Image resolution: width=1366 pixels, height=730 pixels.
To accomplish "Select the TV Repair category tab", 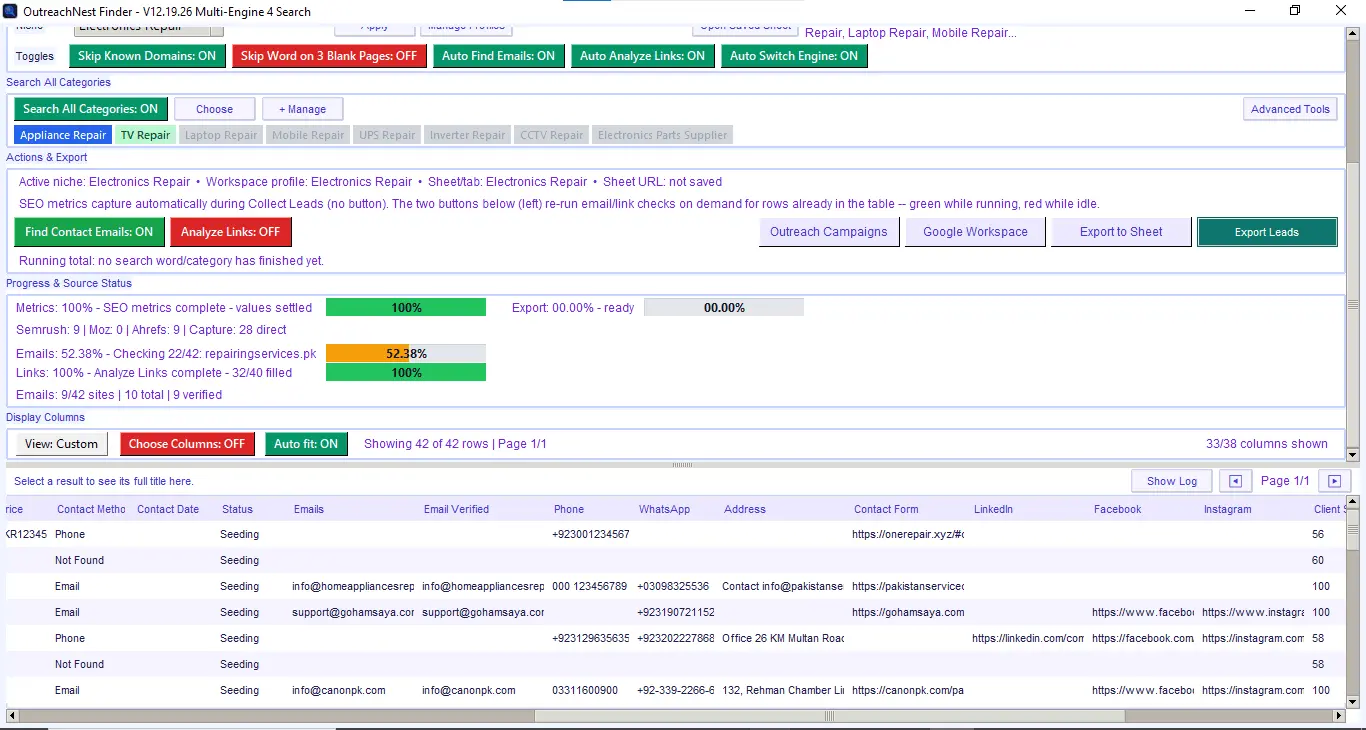I will pos(146,135).
